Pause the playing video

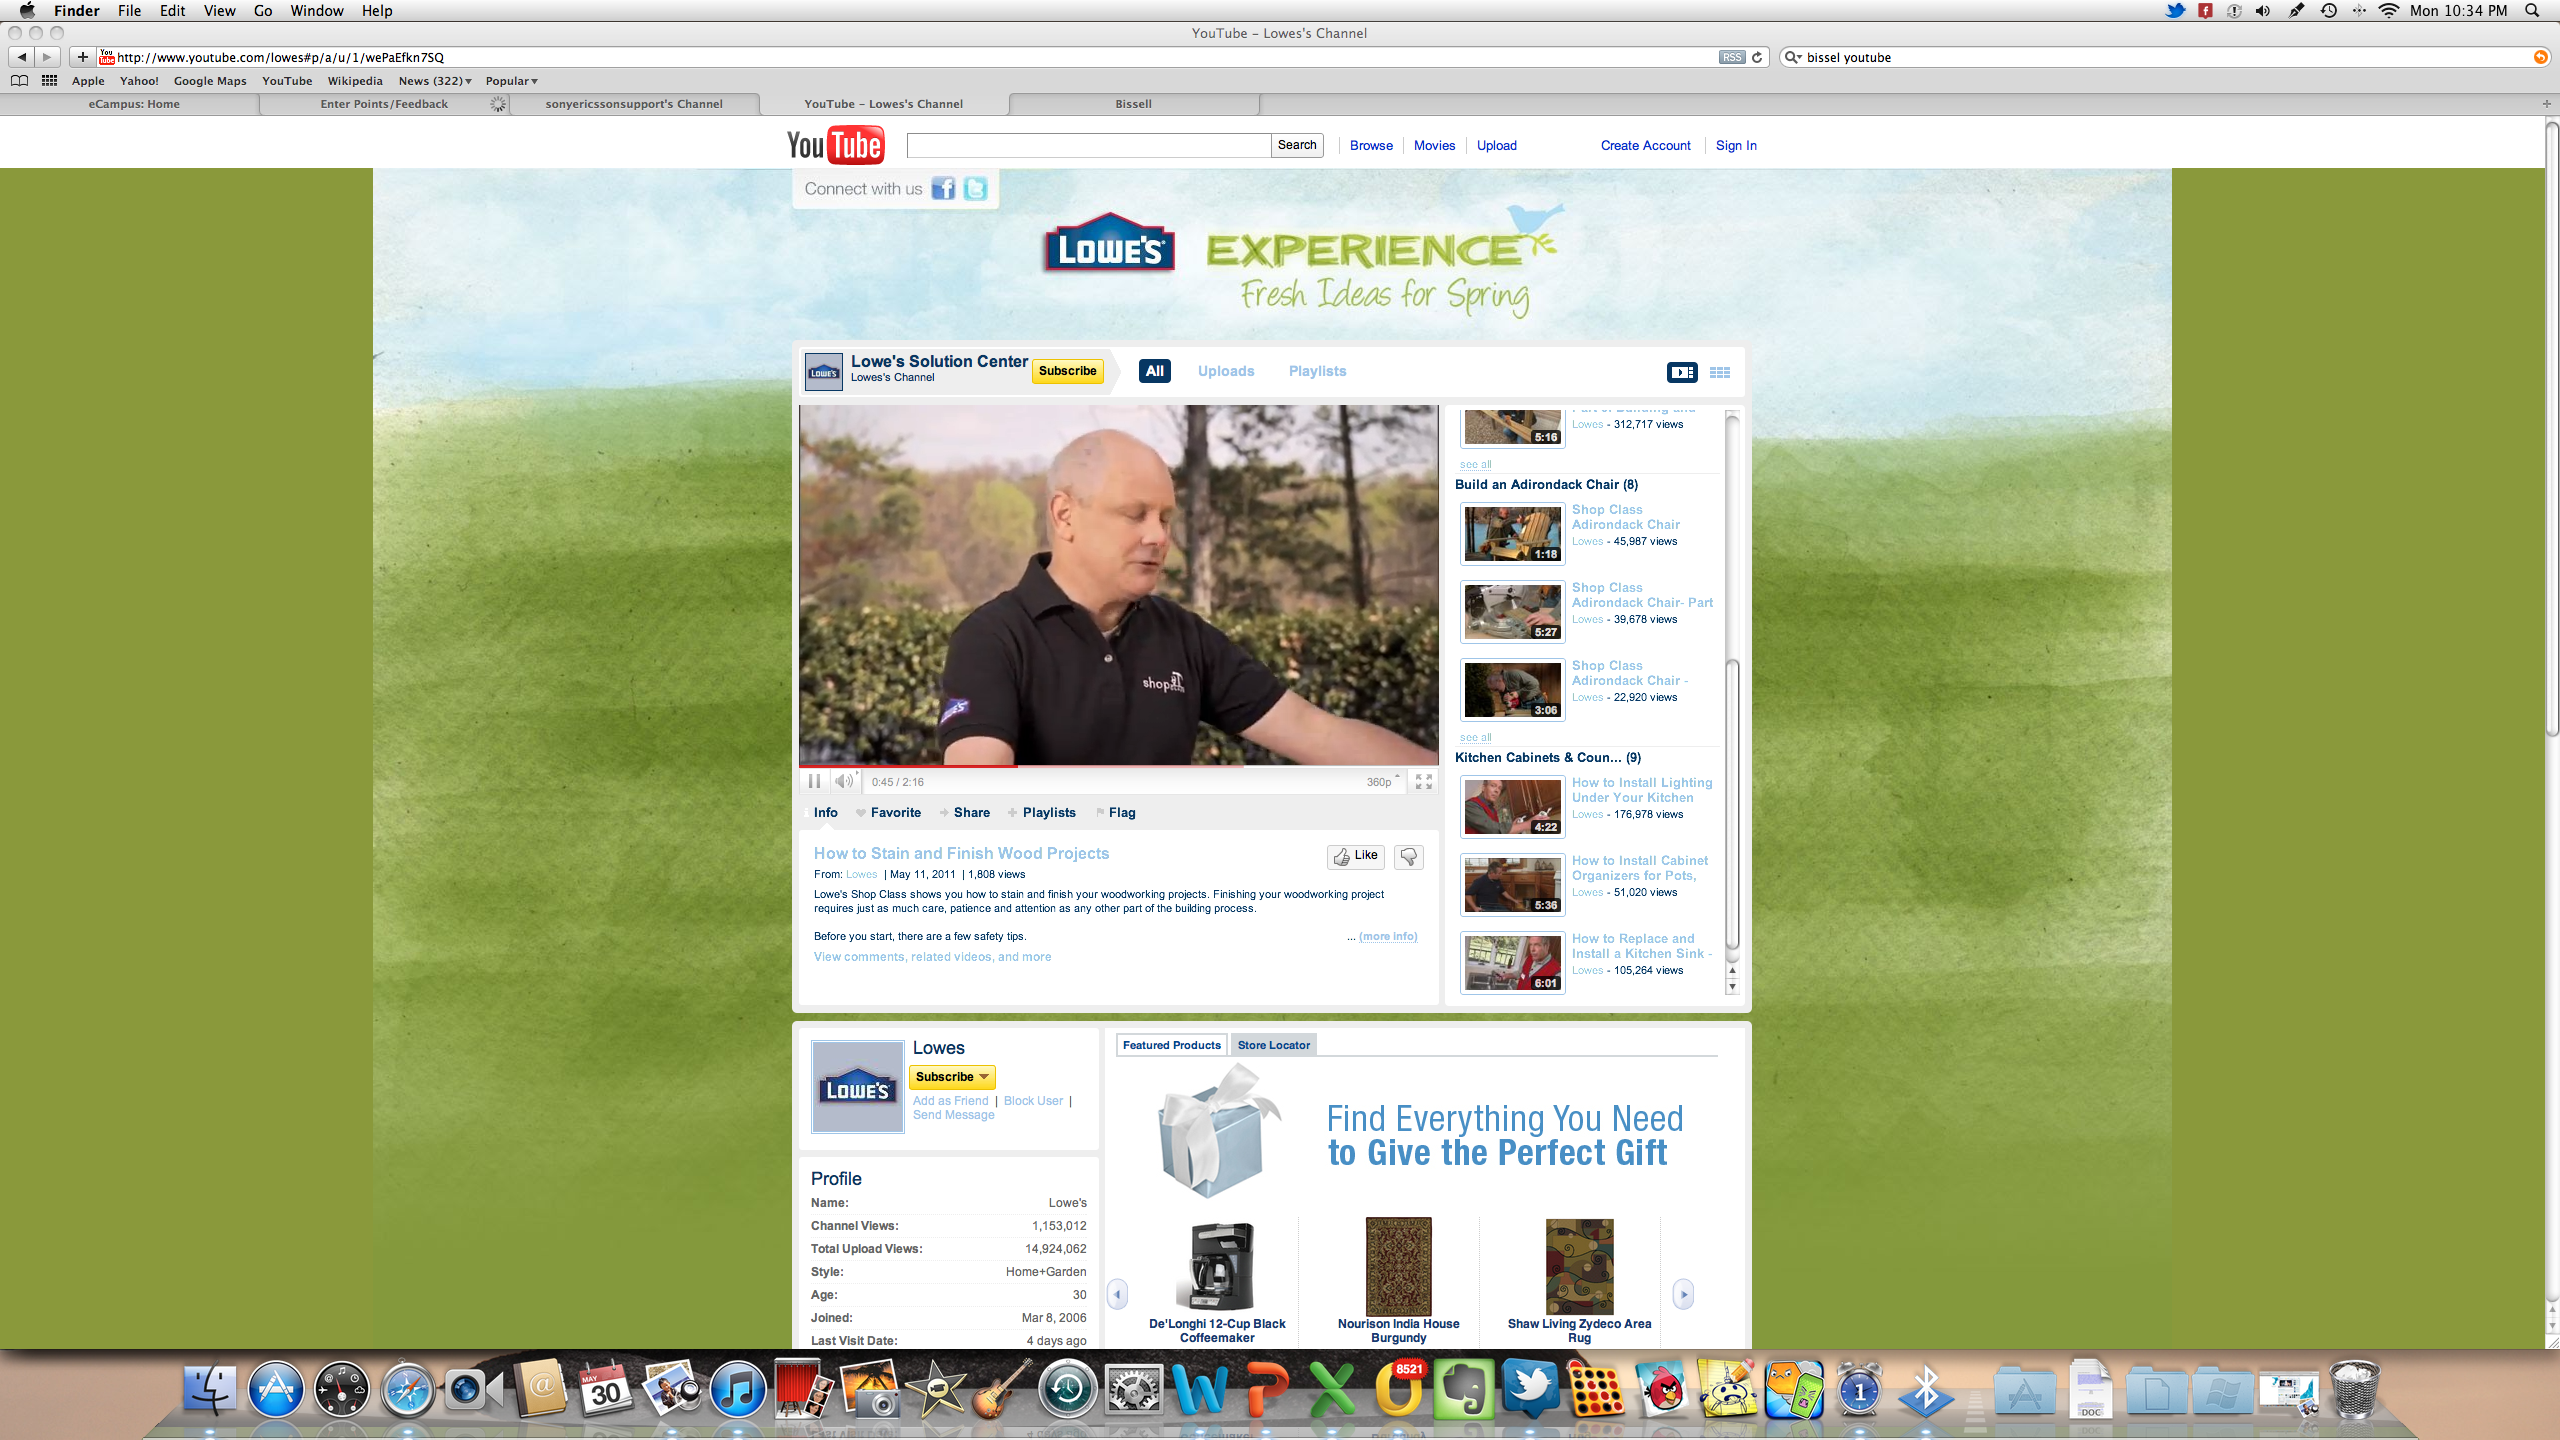point(814,781)
